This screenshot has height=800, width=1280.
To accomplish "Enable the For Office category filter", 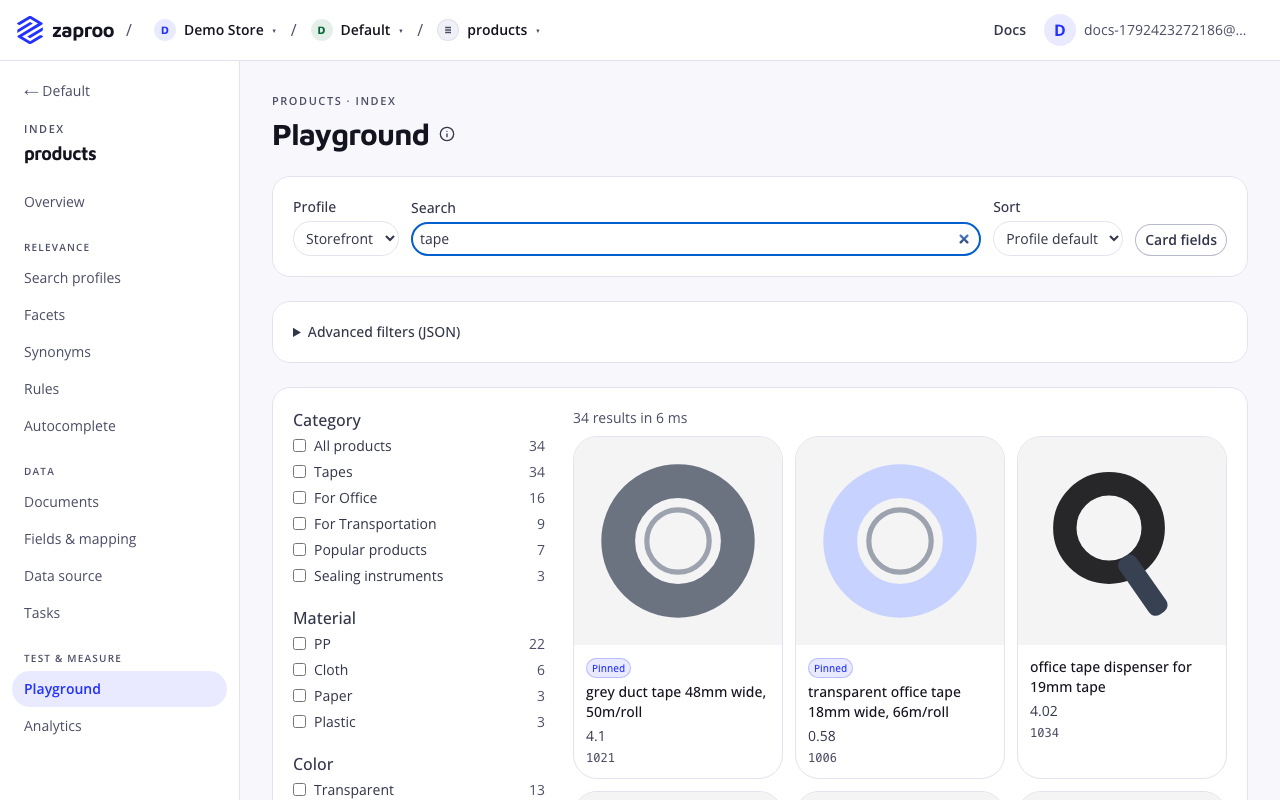I will tap(299, 498).
